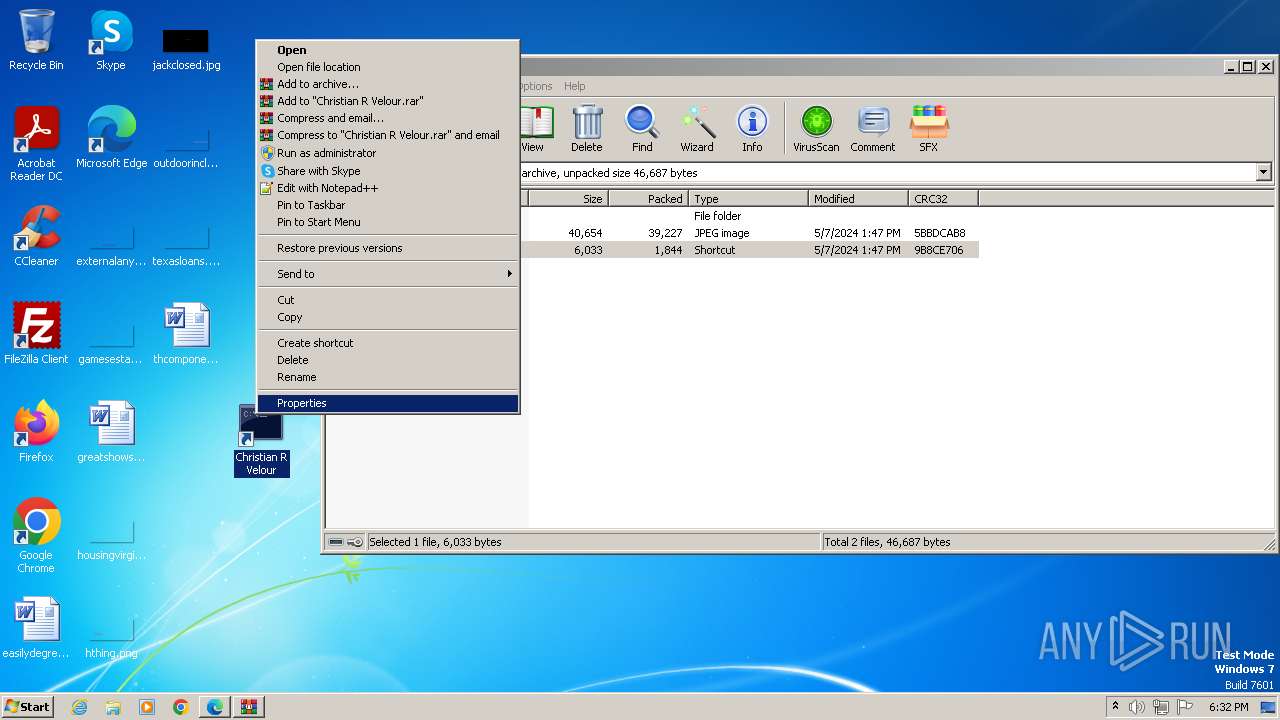Choose Run as administrator
The height and width of the screenshot is (720, 1280).
tap(388, 153)
